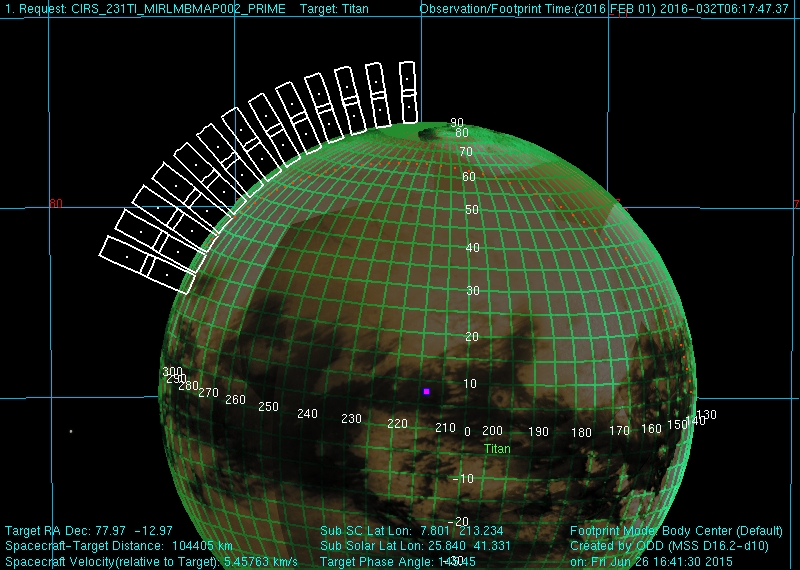The image size is (800, 570).
Task: Click the magenta sub-spacecraft point marker
Action: [x=427, y=391]
